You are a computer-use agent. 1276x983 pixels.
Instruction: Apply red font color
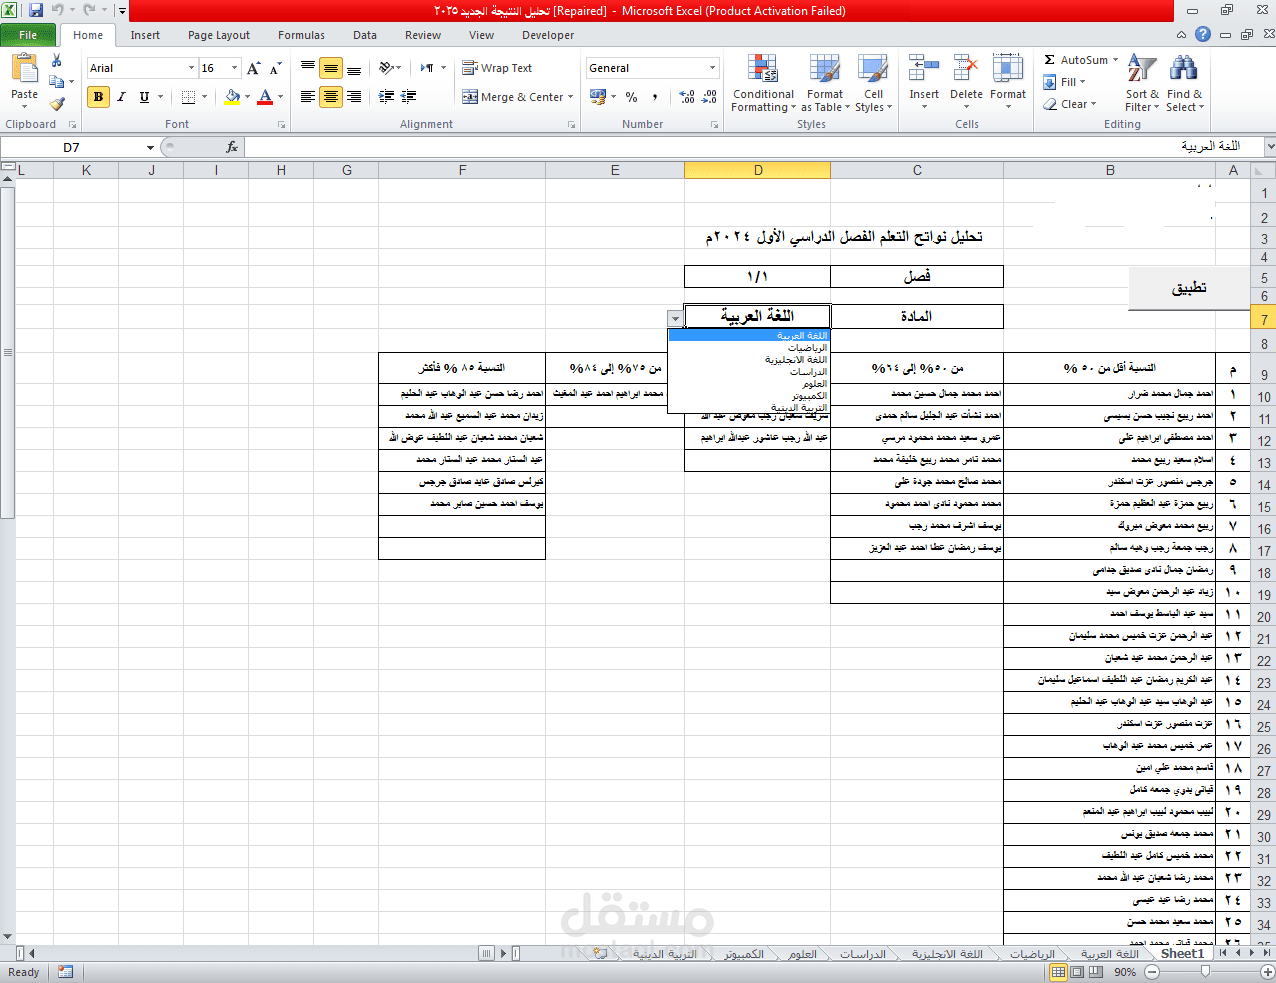pyautogui.click(x=265, y=97)
